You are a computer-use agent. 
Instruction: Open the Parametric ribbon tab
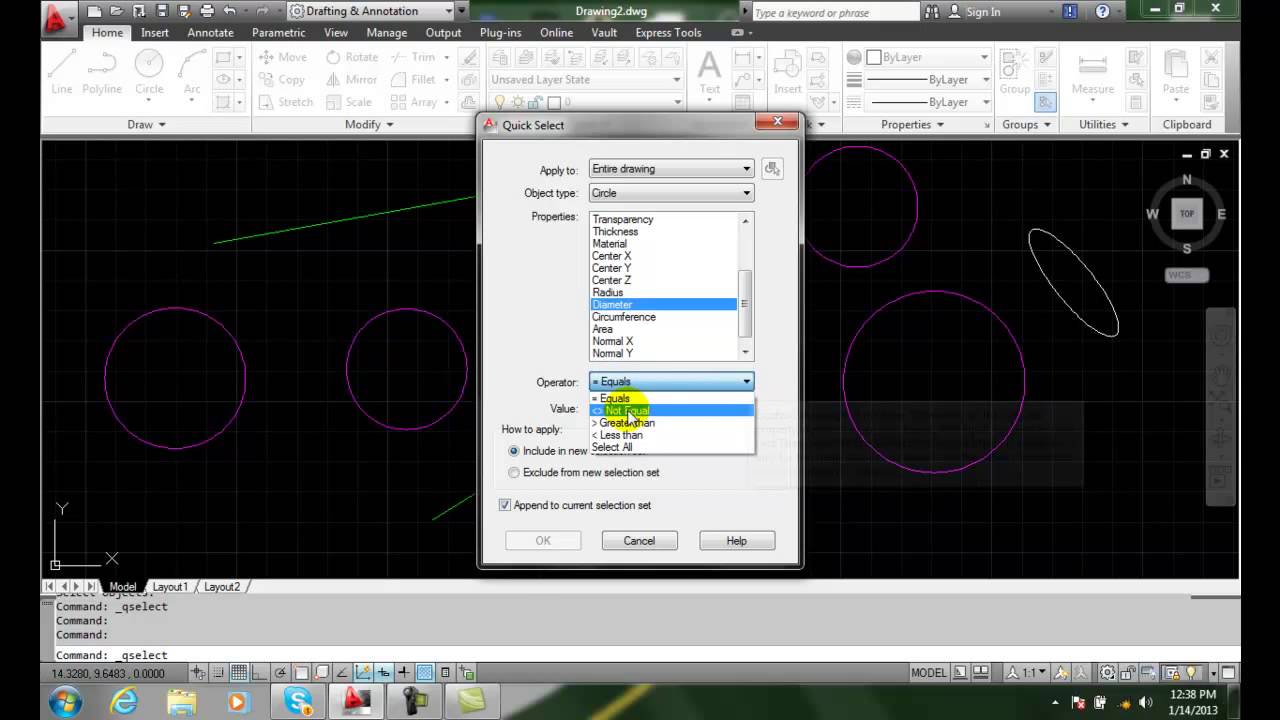tap(279, 33)
